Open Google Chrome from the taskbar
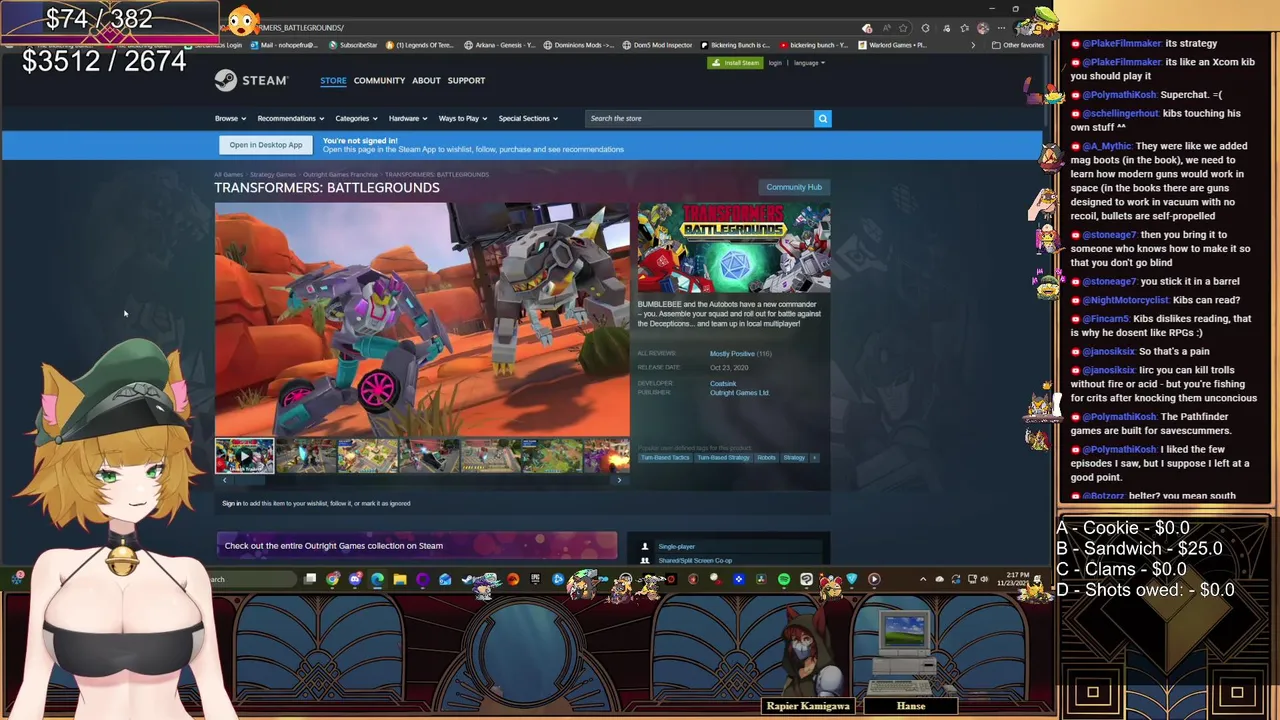The height and width of the screenshot is (720, 1280). click(x=333, y=579)
